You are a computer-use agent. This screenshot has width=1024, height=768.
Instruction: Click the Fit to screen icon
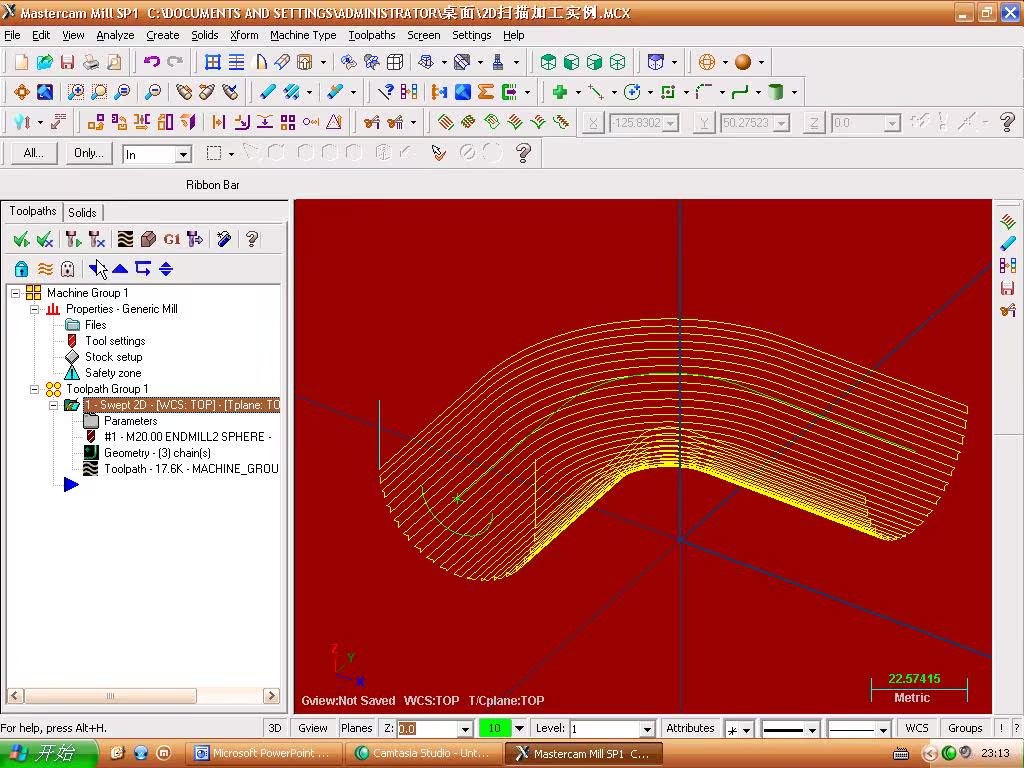44,92
